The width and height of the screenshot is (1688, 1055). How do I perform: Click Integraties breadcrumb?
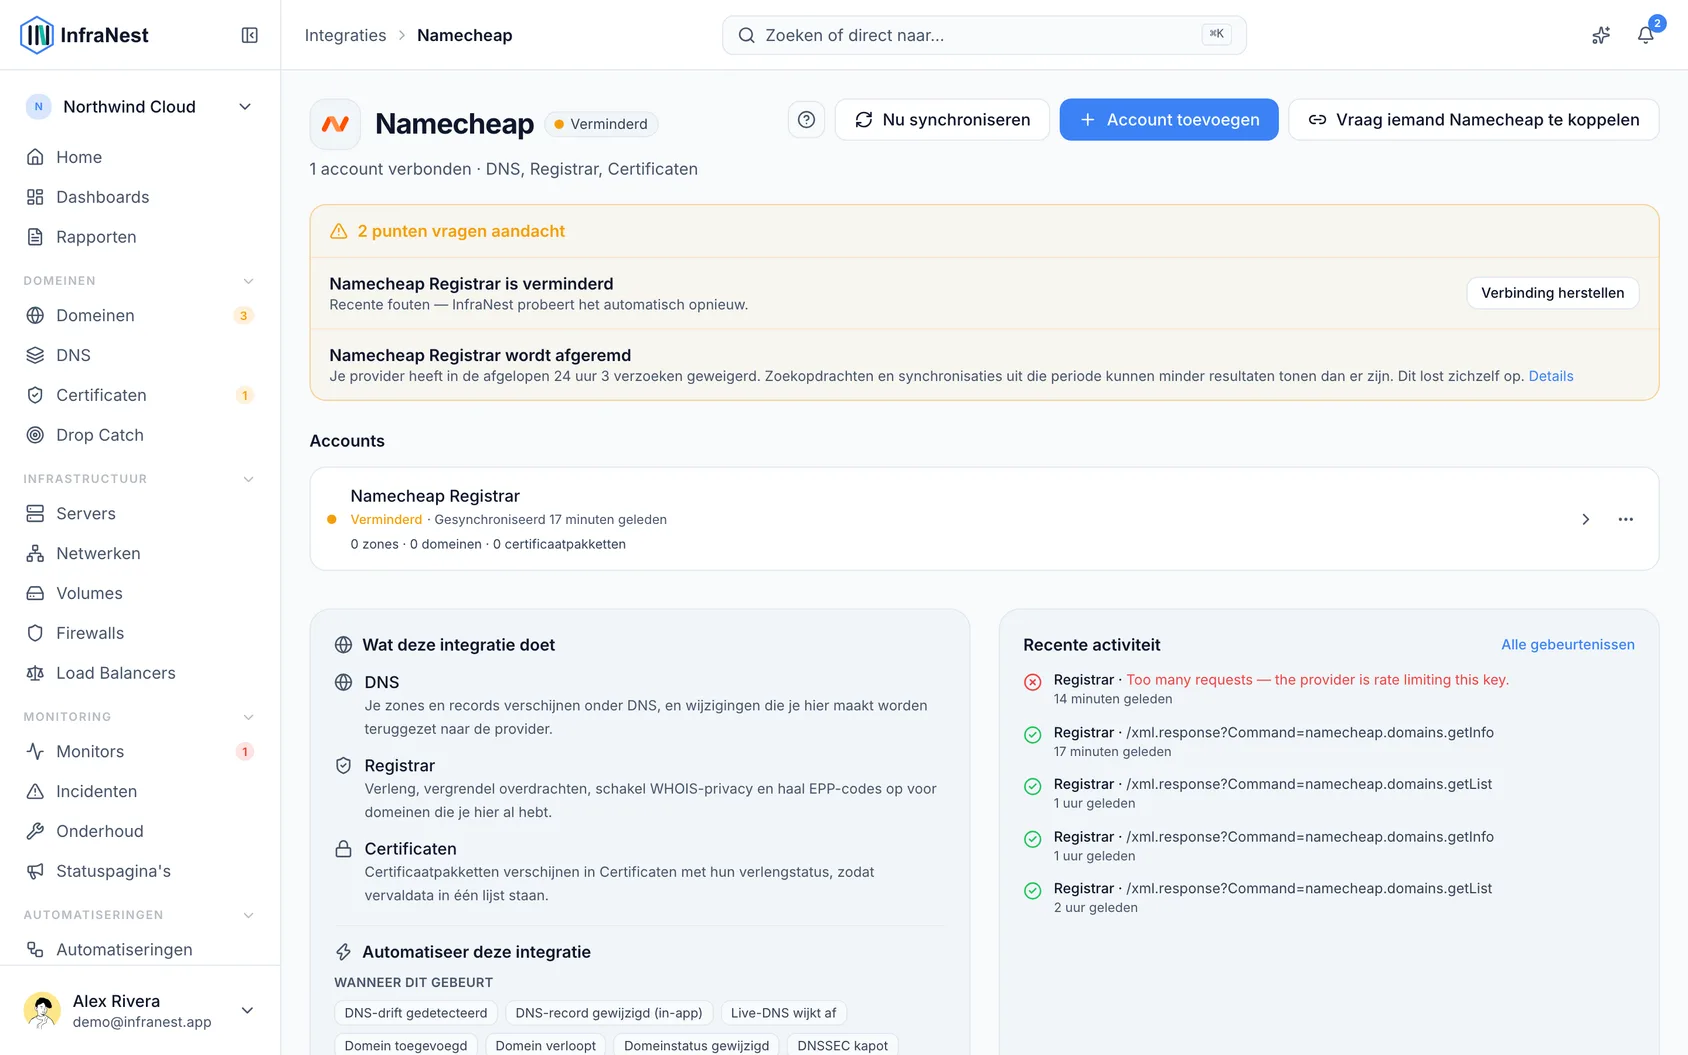[x=345, y=35]
